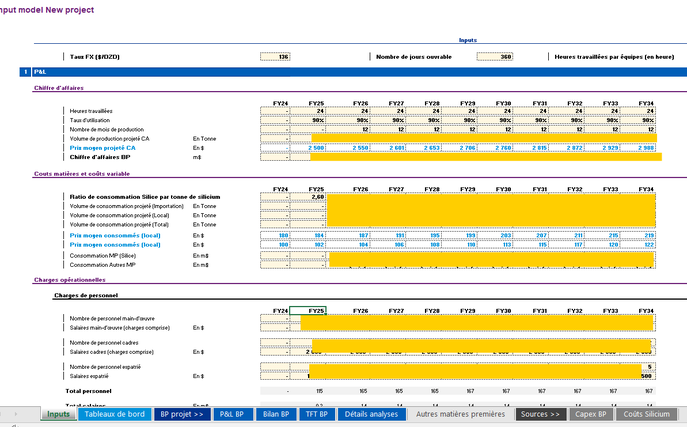The image size is (687, 427).
Task: Select the blue P&L section header row
Action: tap(343, 73)
